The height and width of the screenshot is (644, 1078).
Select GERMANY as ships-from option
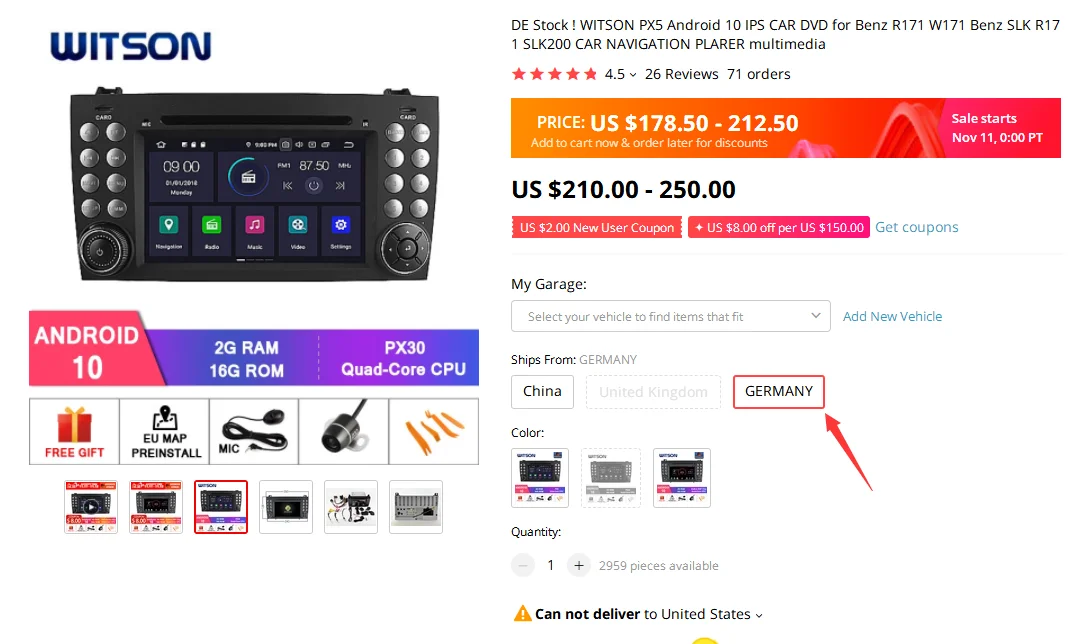[x=779, y=392]
